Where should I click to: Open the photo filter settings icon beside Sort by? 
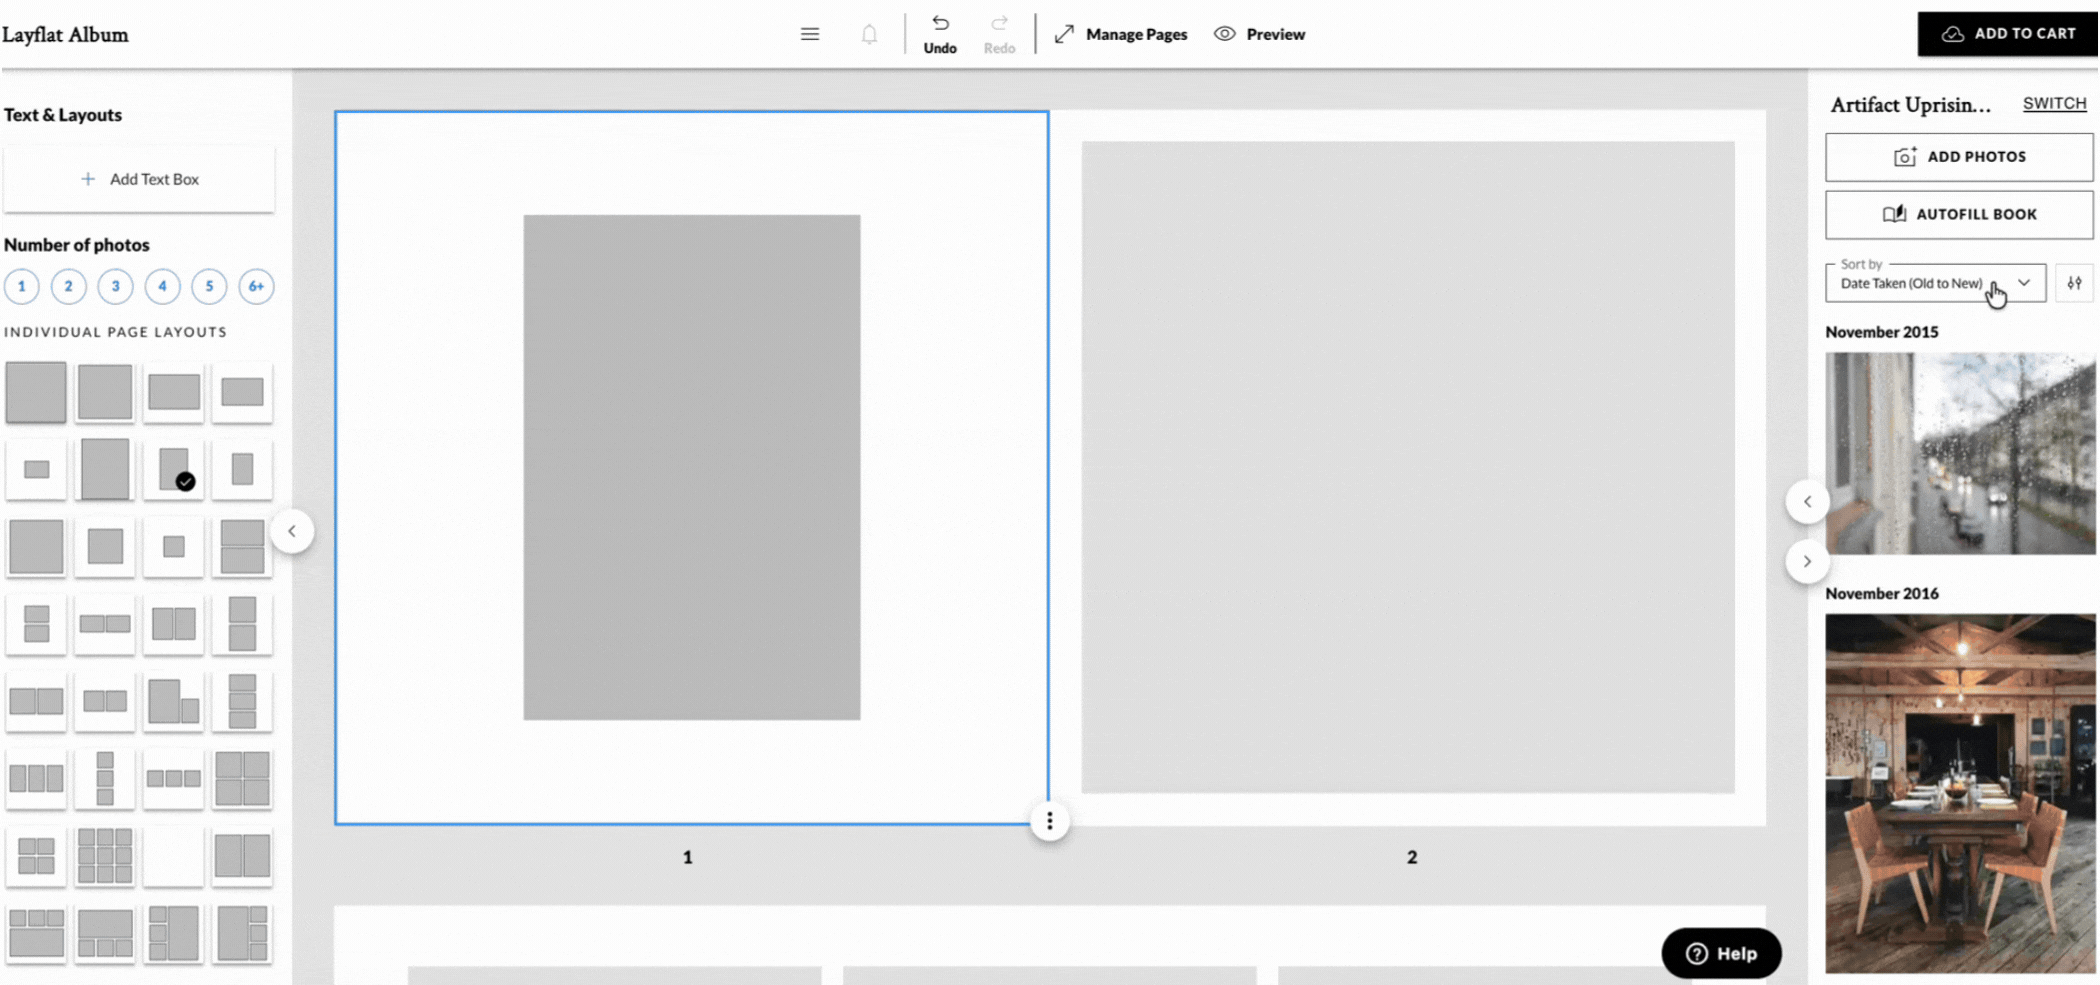click(2075, 283)
